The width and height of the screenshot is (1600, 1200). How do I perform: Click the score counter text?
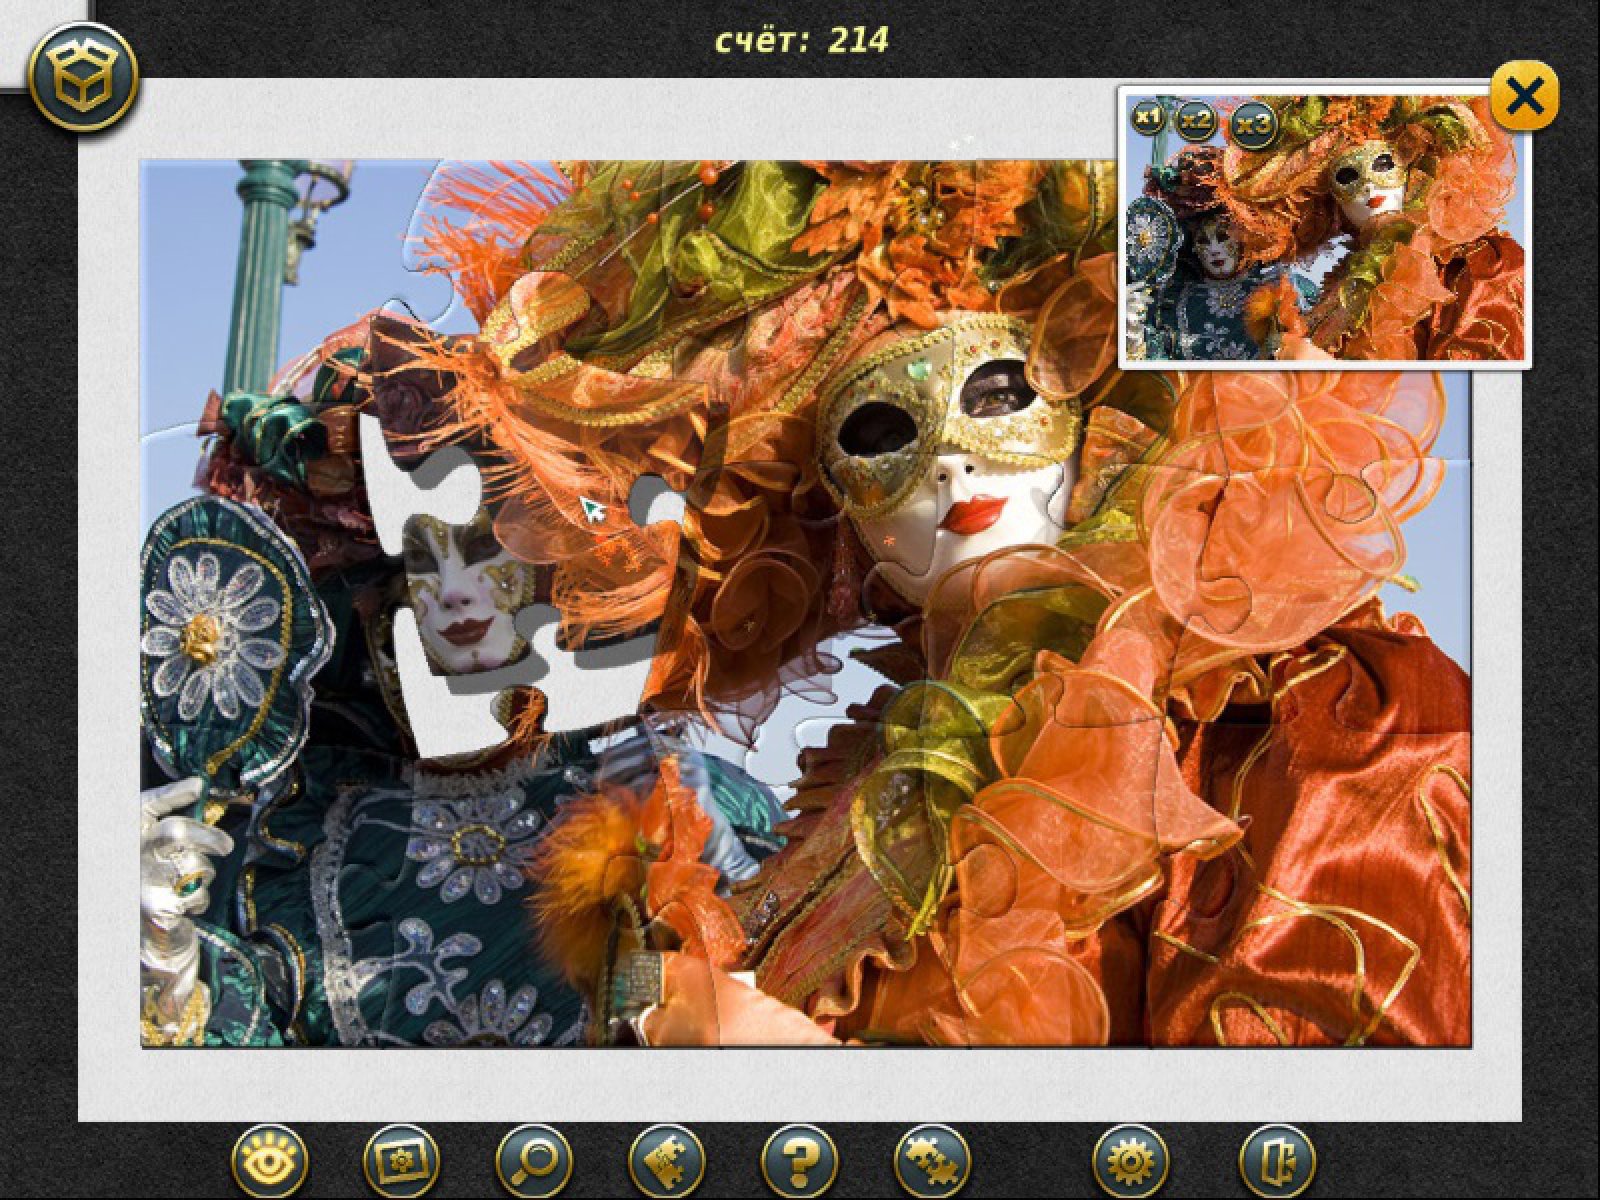[x=801, y=40]
